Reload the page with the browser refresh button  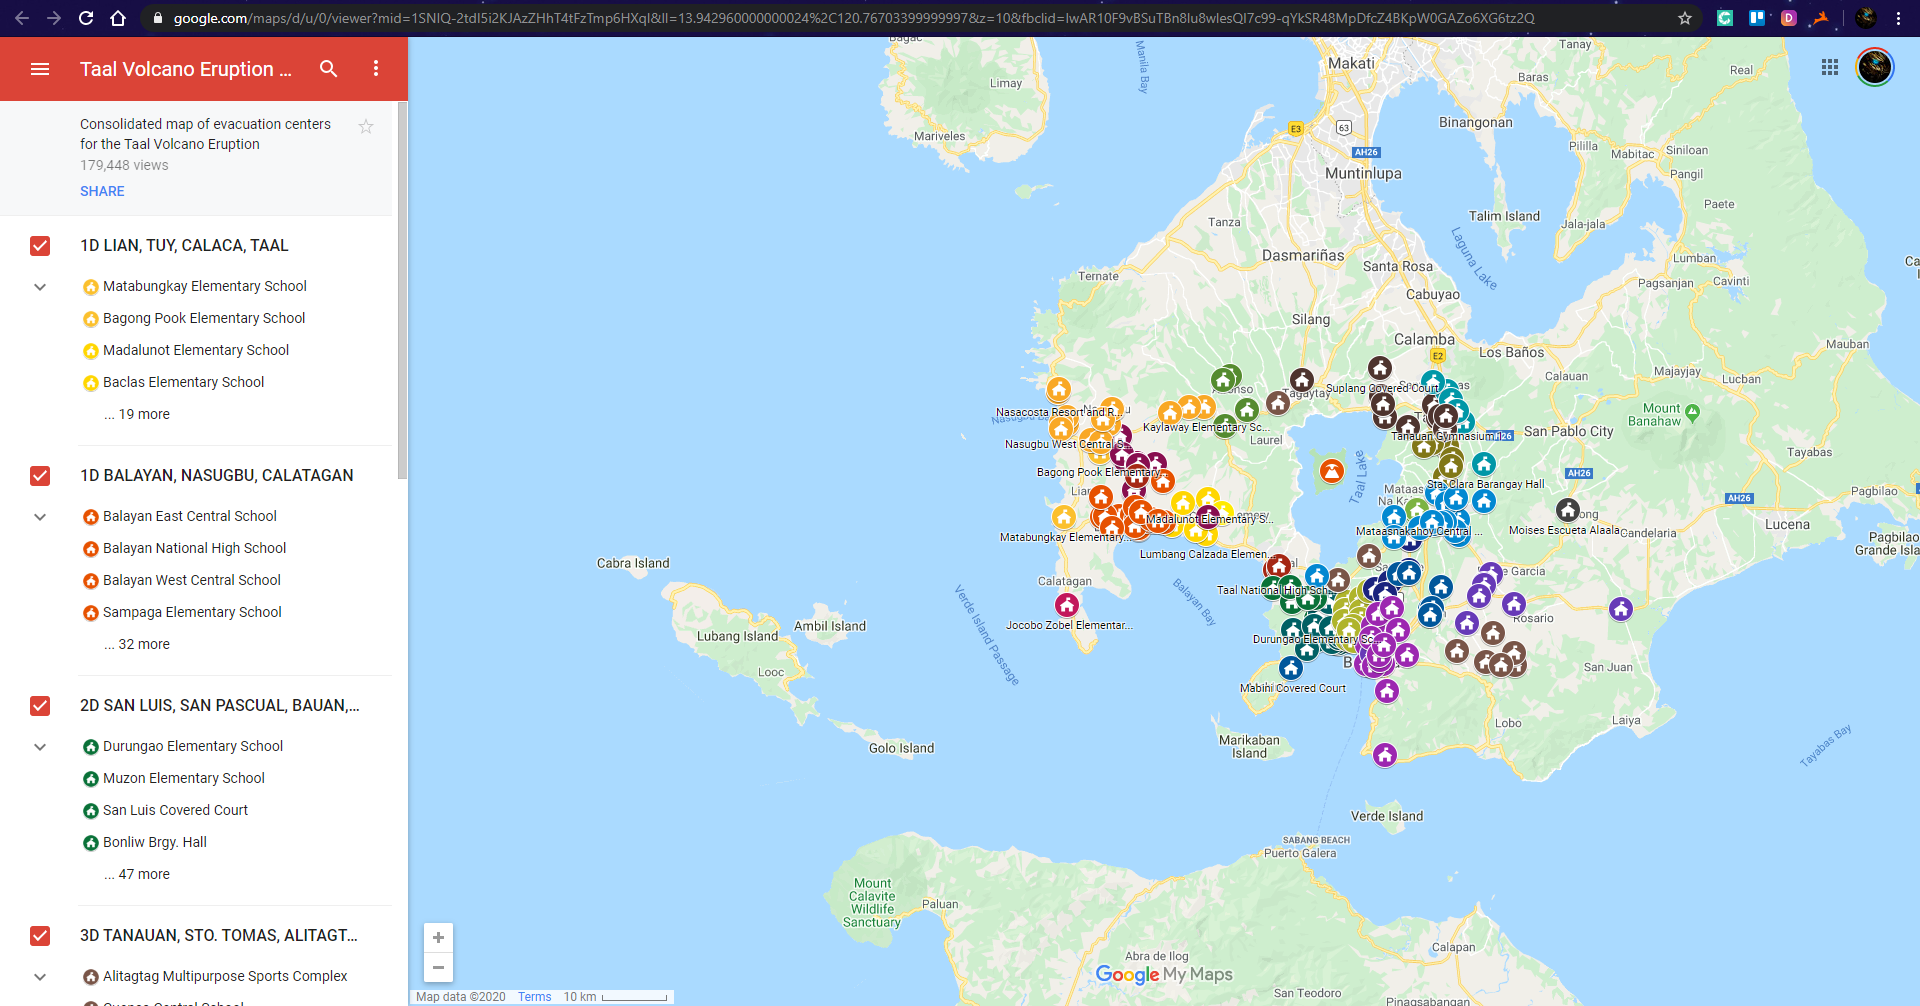coord(86,18)
